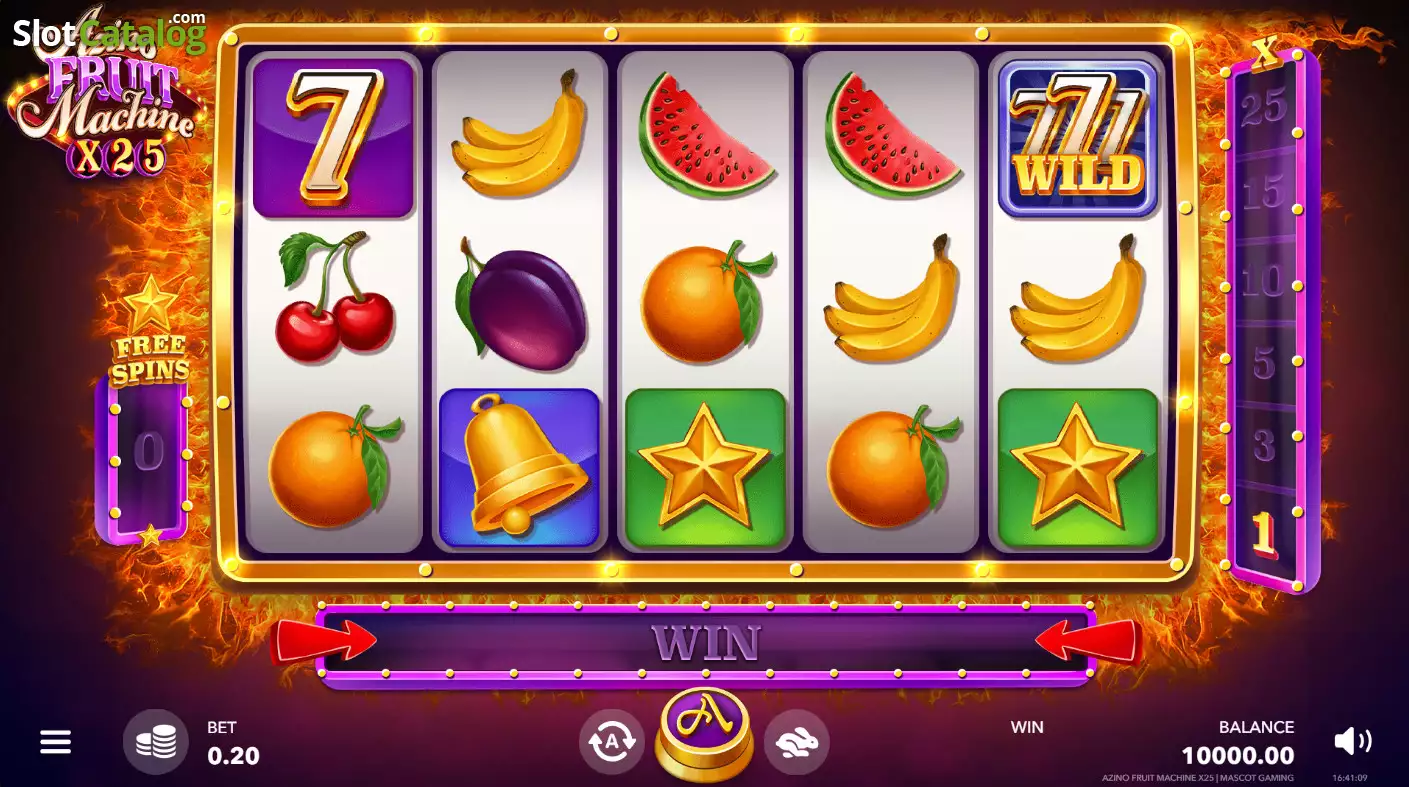Select the purple lucky 7 symbol
This screenshot has width=1409, height=787.
tap(333, 138)
